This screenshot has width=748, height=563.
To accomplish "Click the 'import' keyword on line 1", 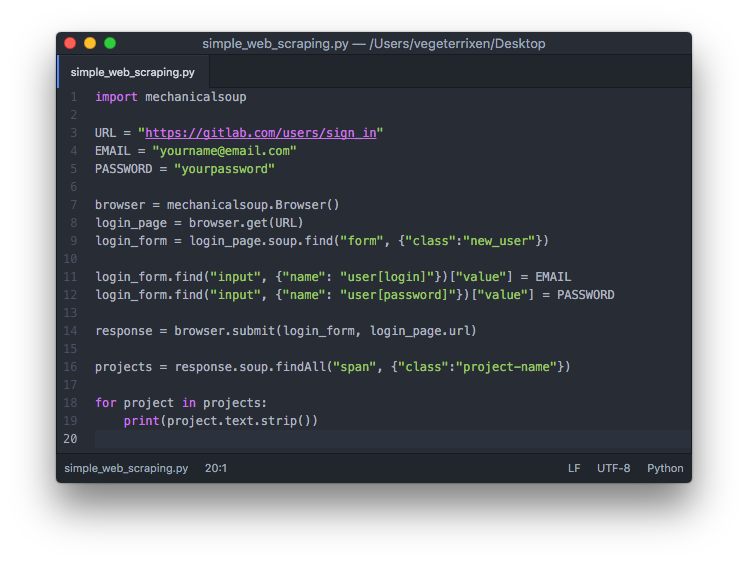I will tap(116, 97).
